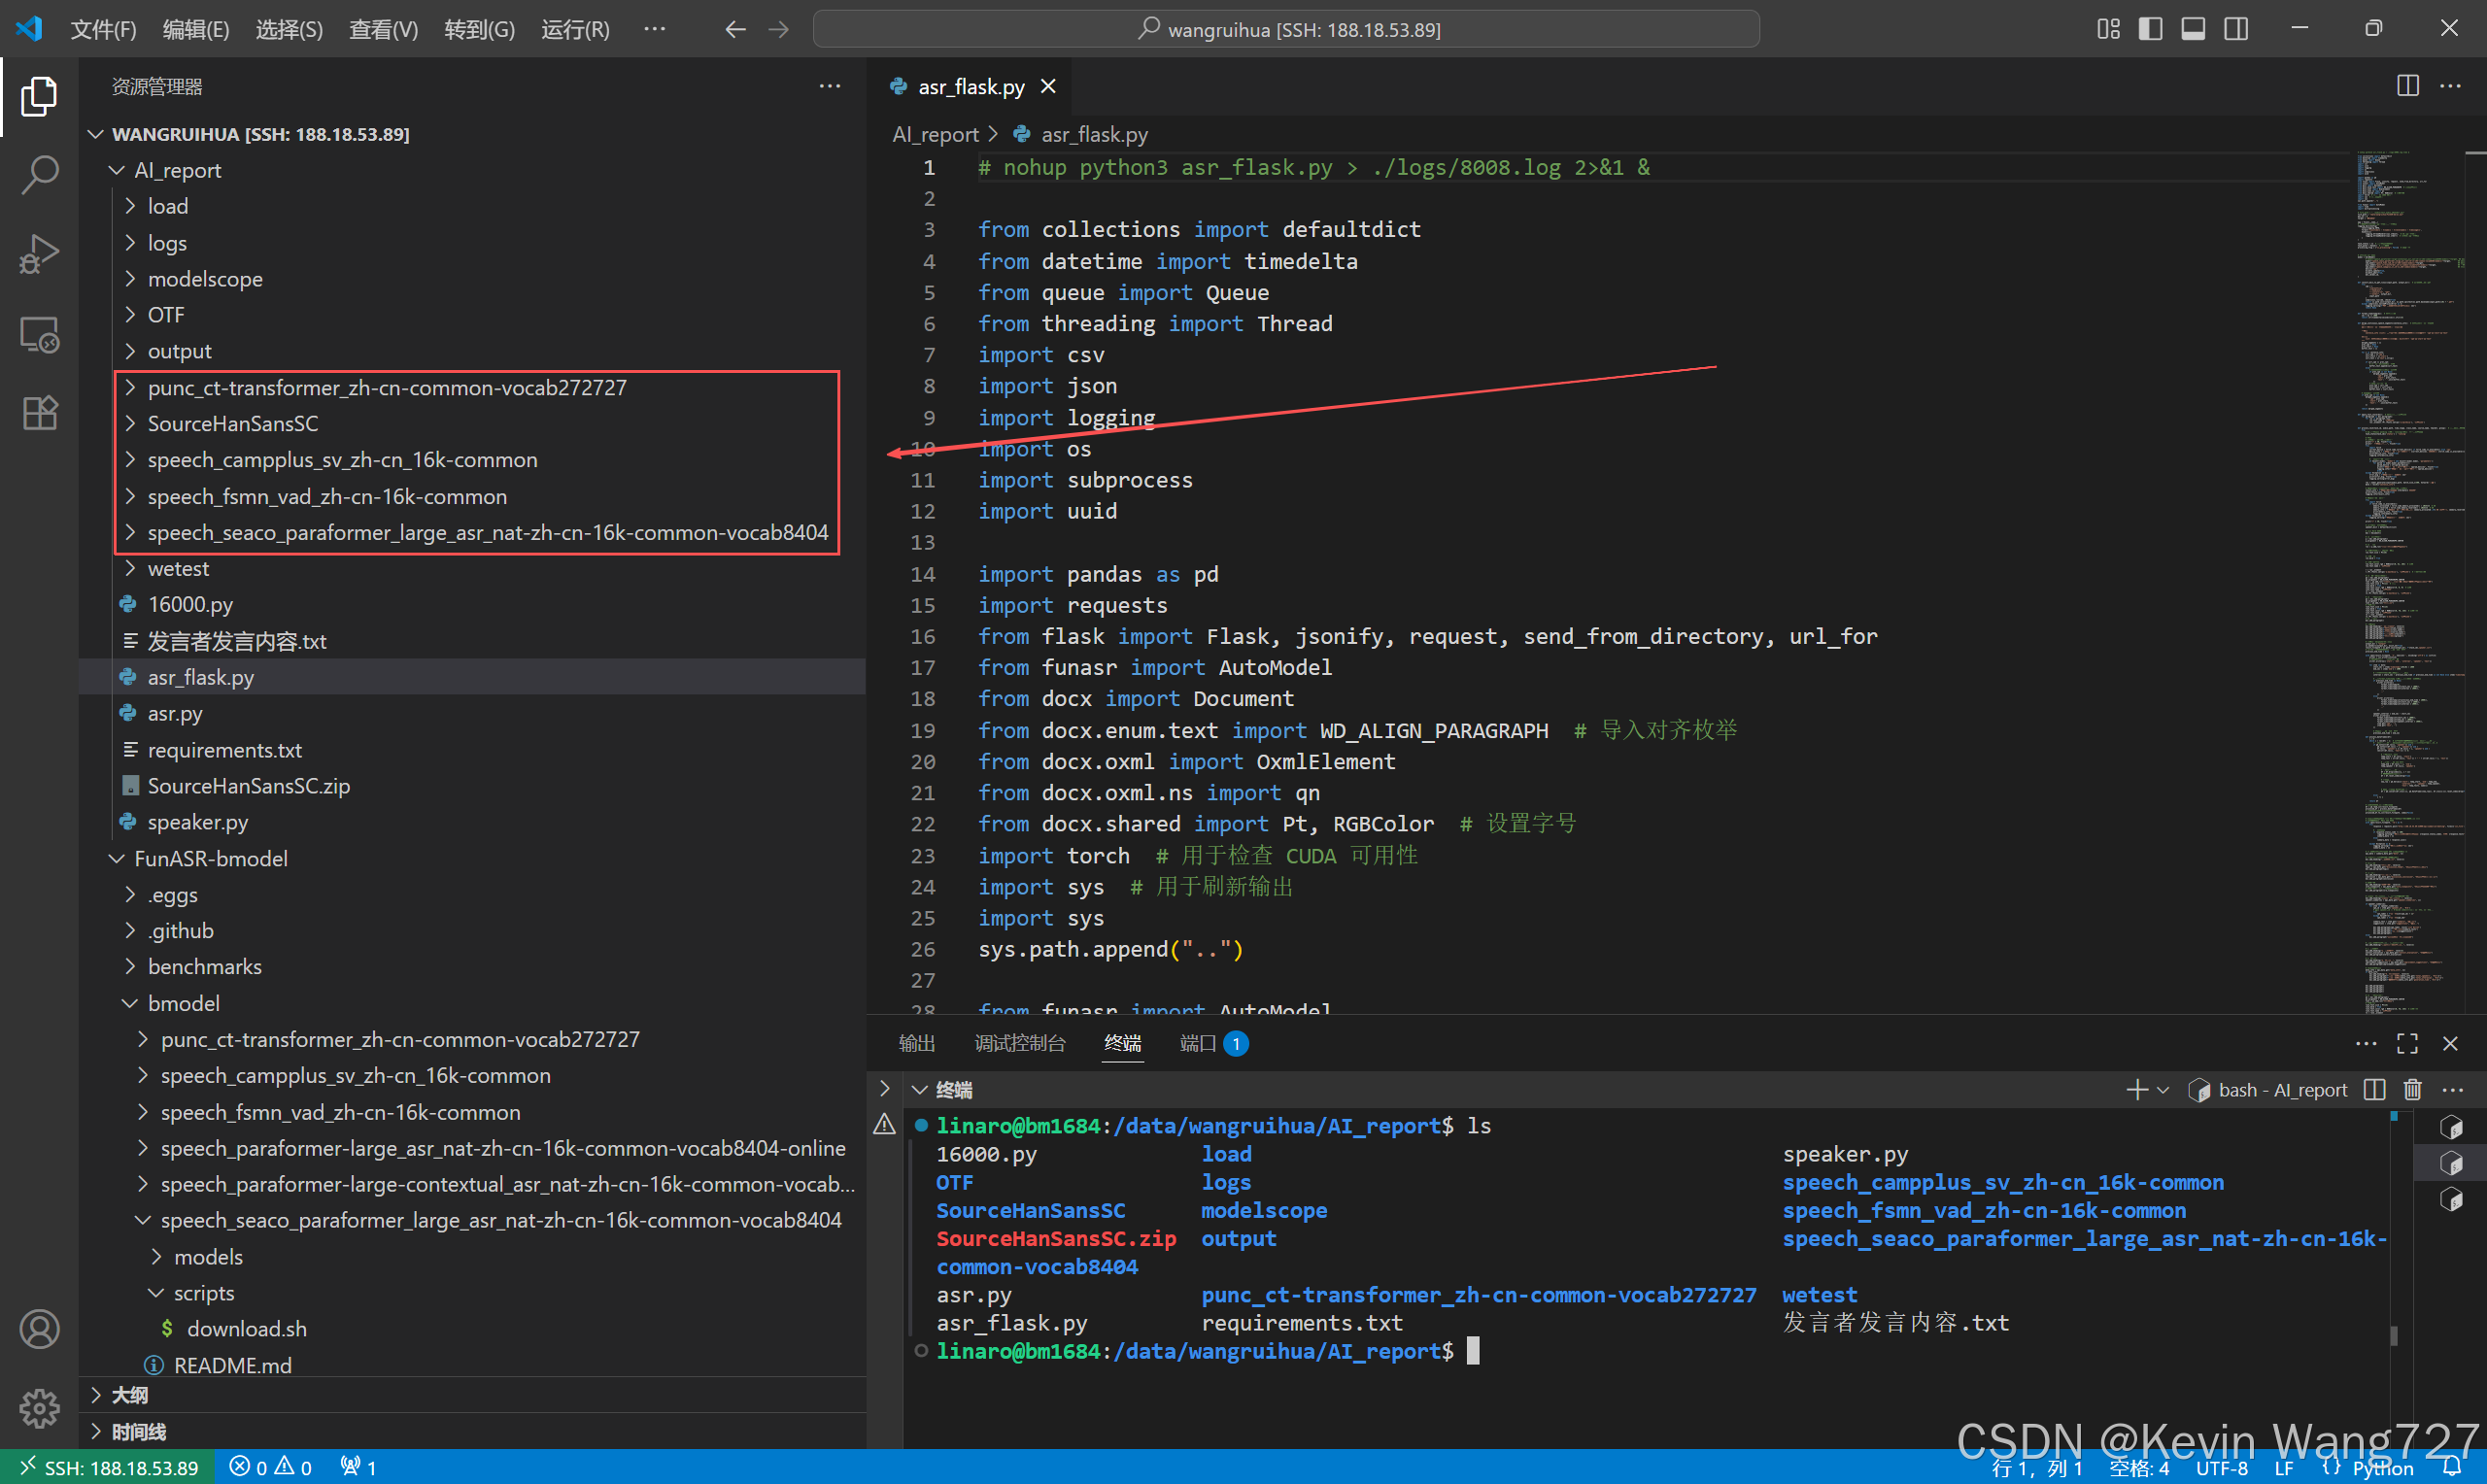Open the 查看(V) menu
This screenshot has width=2487, height=1484.
(x=383, y=29)
